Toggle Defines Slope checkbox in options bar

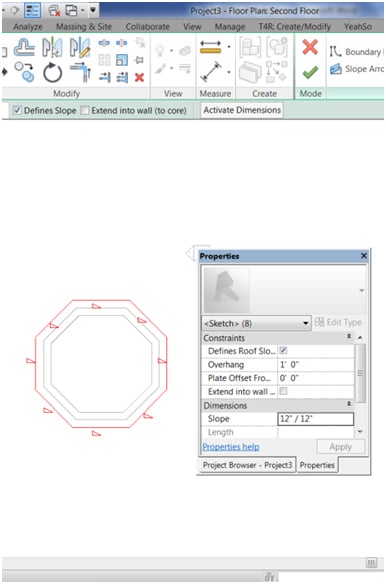point(17,110)
